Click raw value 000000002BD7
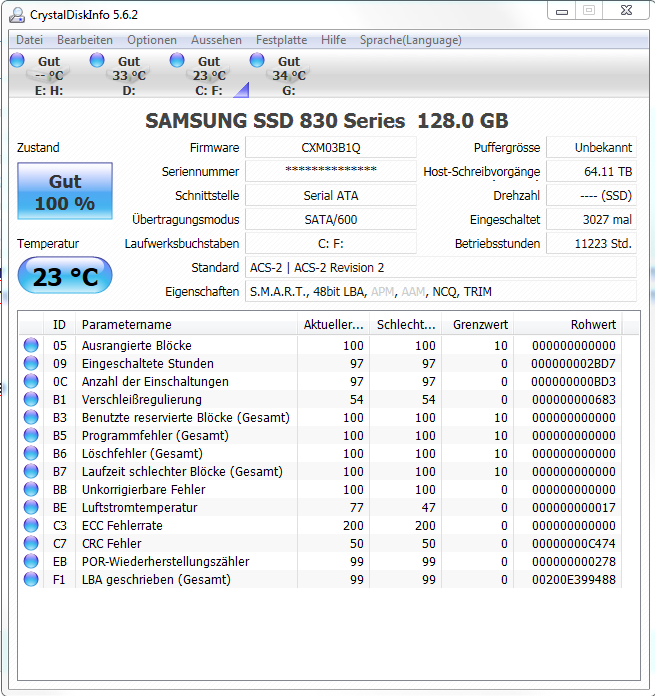Viewport: 655px width, 696px height. pos(573,364)
